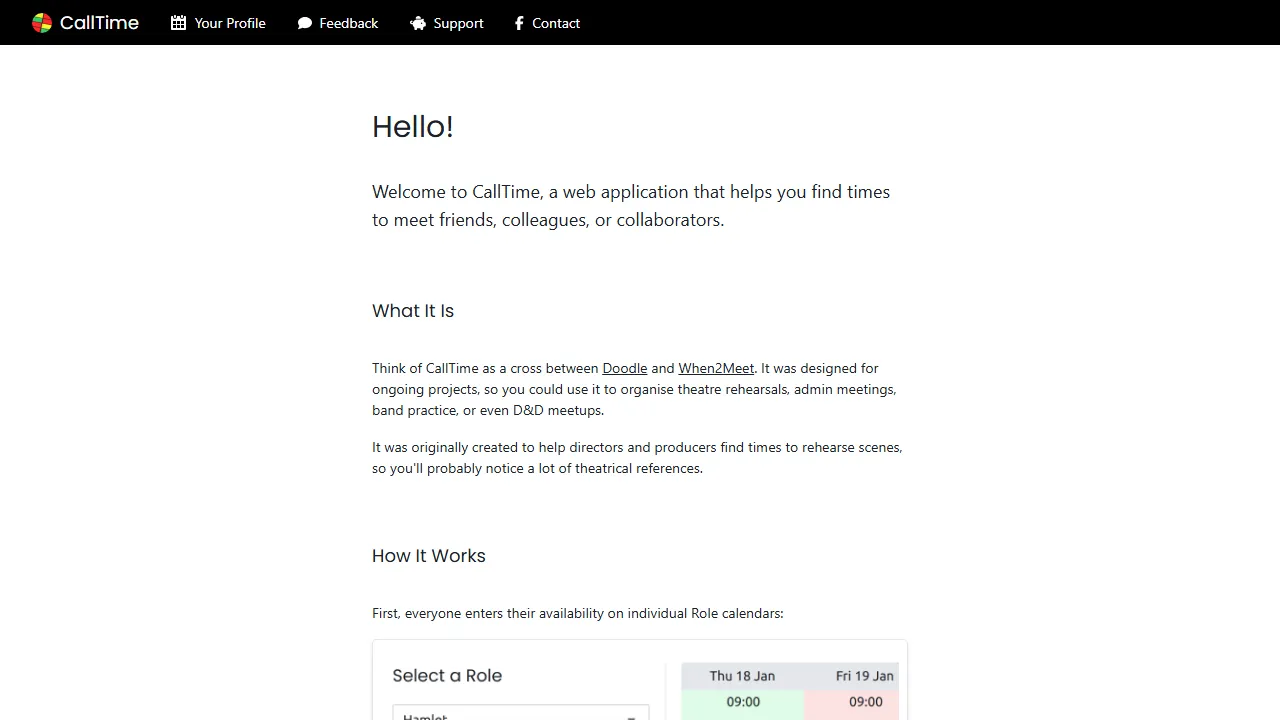Click the CallTime pie chart logo icon

(42, 22)
